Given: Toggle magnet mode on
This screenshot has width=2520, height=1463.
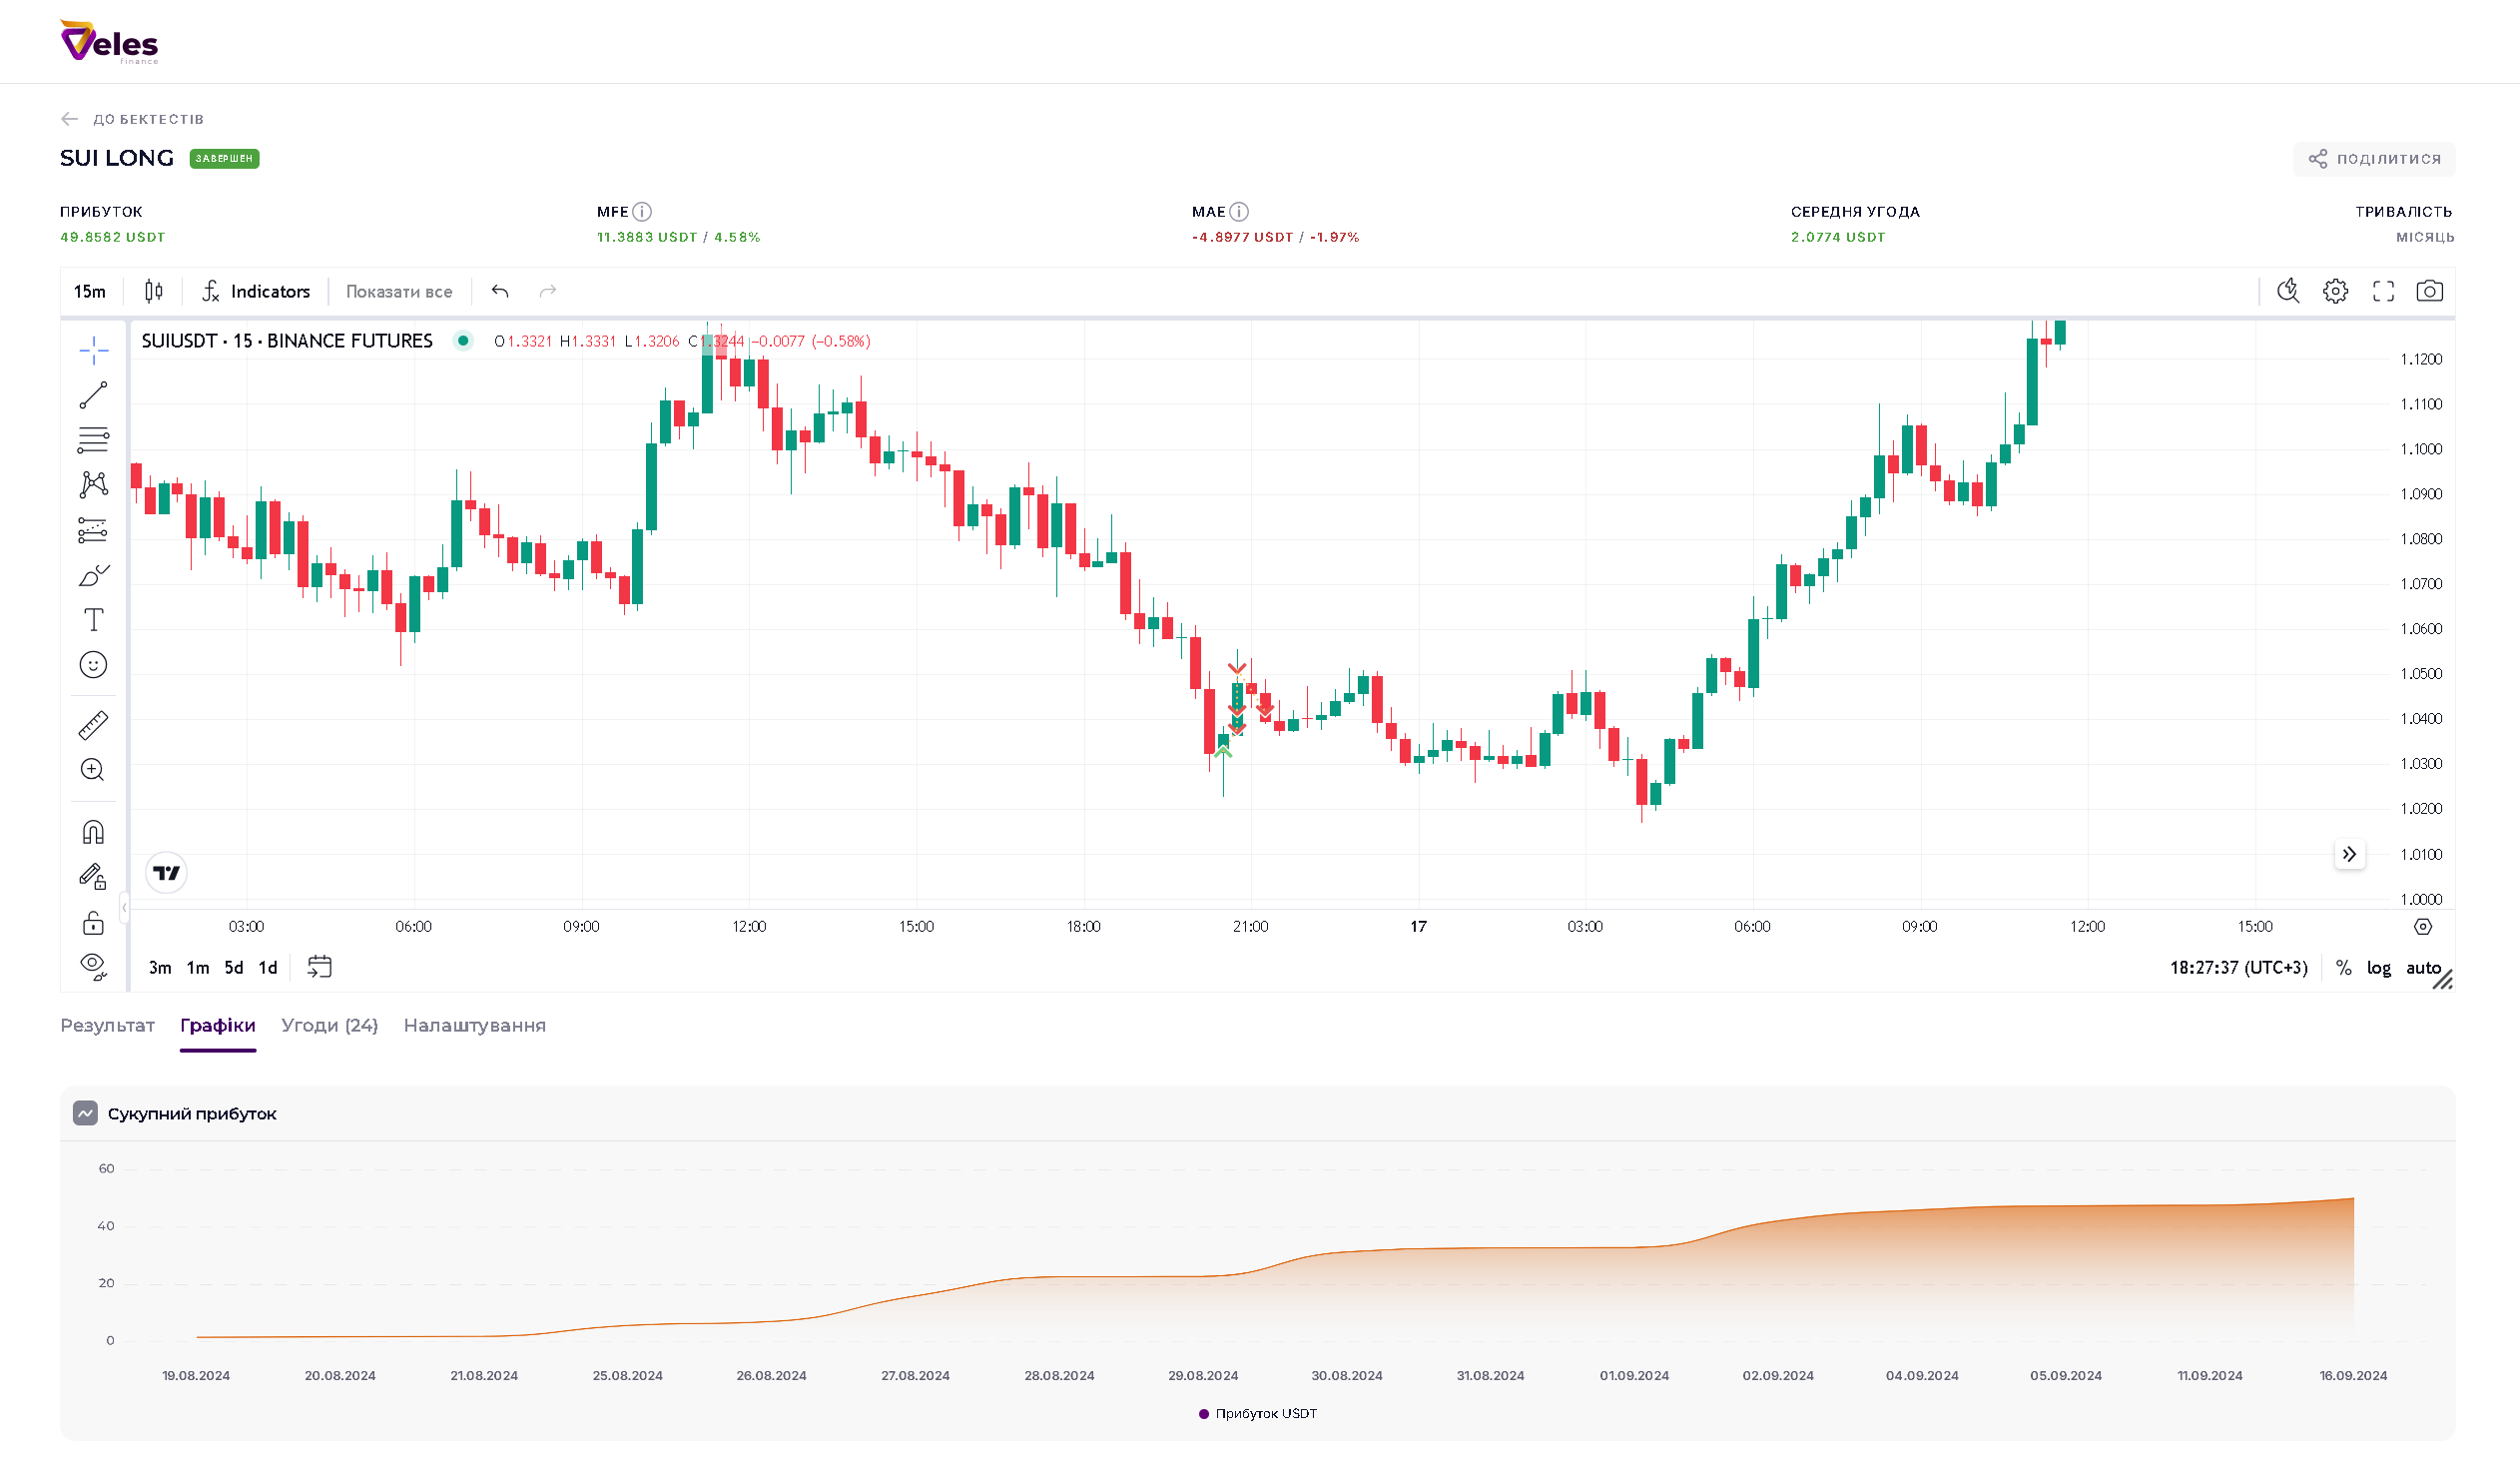Looking at the screenshot, I should point(93,832).
